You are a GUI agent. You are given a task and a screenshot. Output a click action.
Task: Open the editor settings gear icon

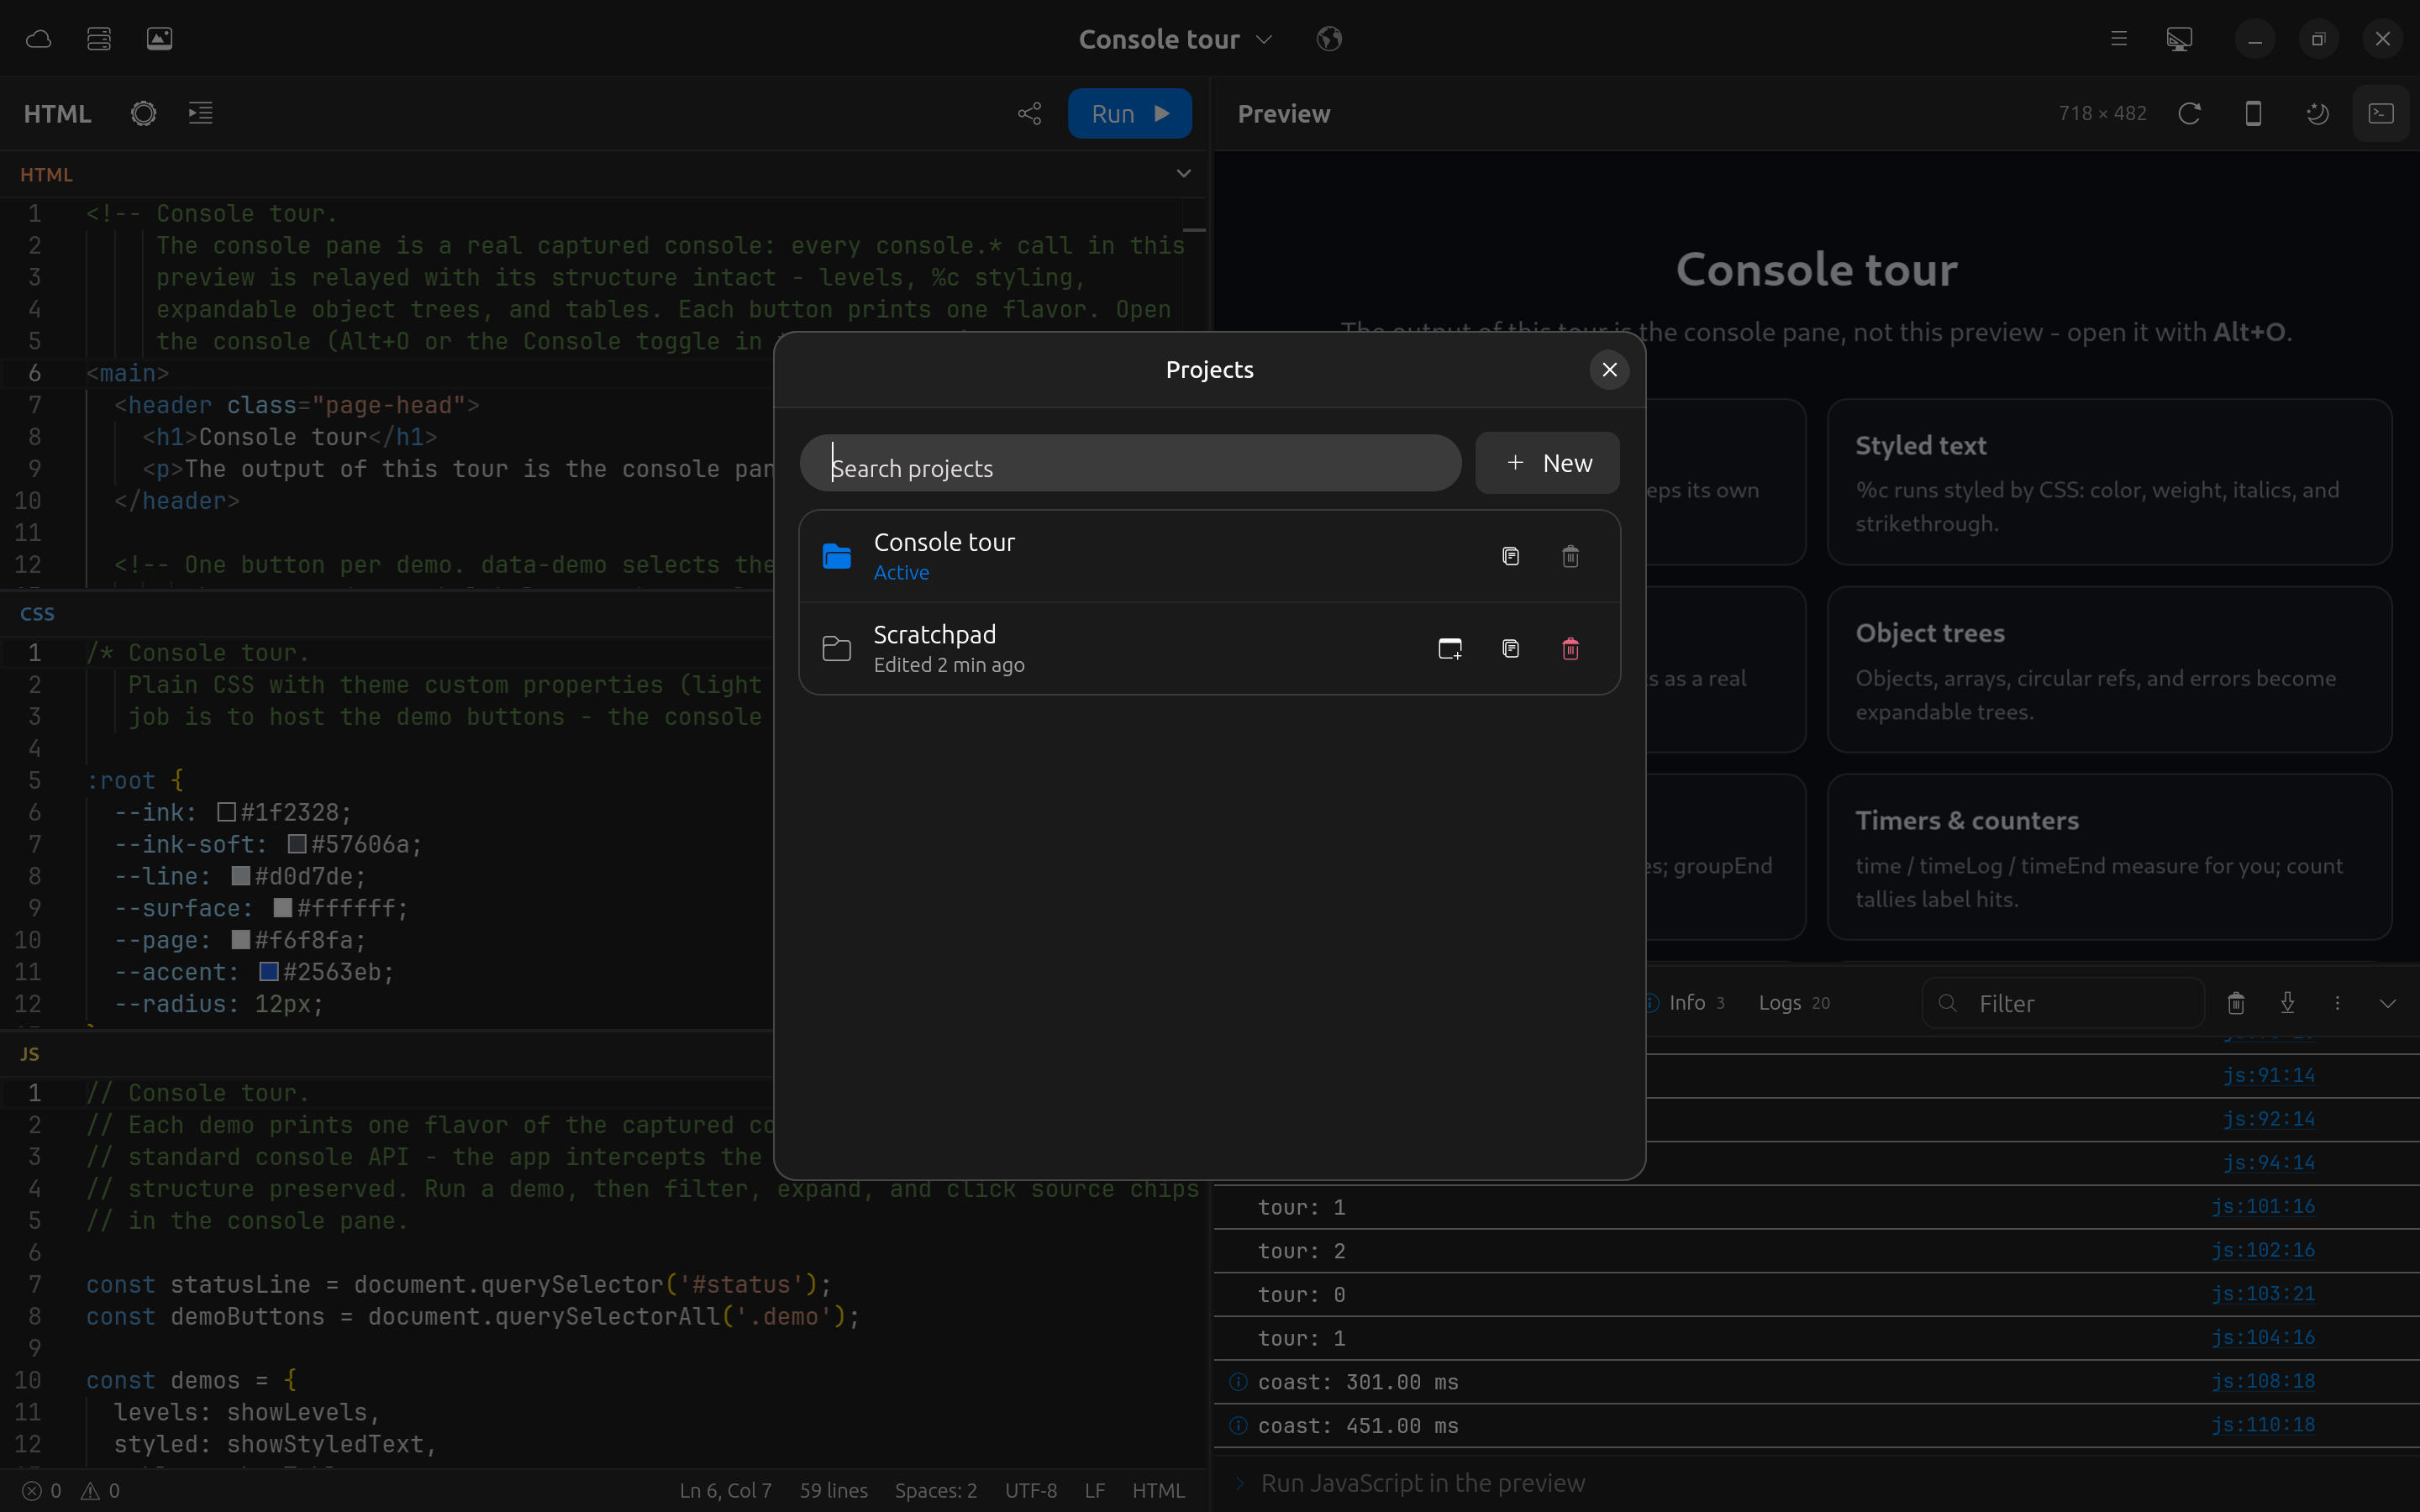[x=143, y=113]
